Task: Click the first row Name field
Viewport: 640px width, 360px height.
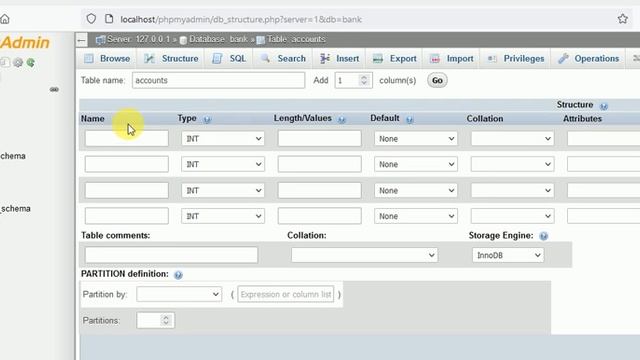Action: (x=127, y=138)
